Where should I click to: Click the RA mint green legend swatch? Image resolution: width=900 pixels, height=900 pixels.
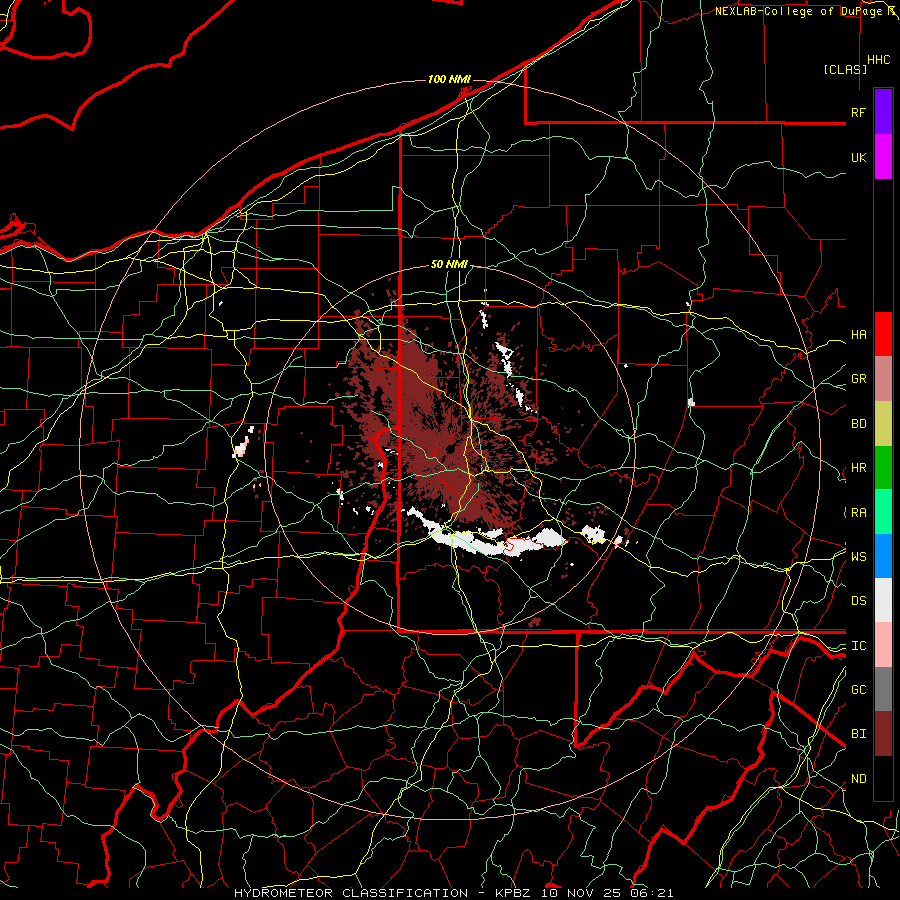point(883,512)
